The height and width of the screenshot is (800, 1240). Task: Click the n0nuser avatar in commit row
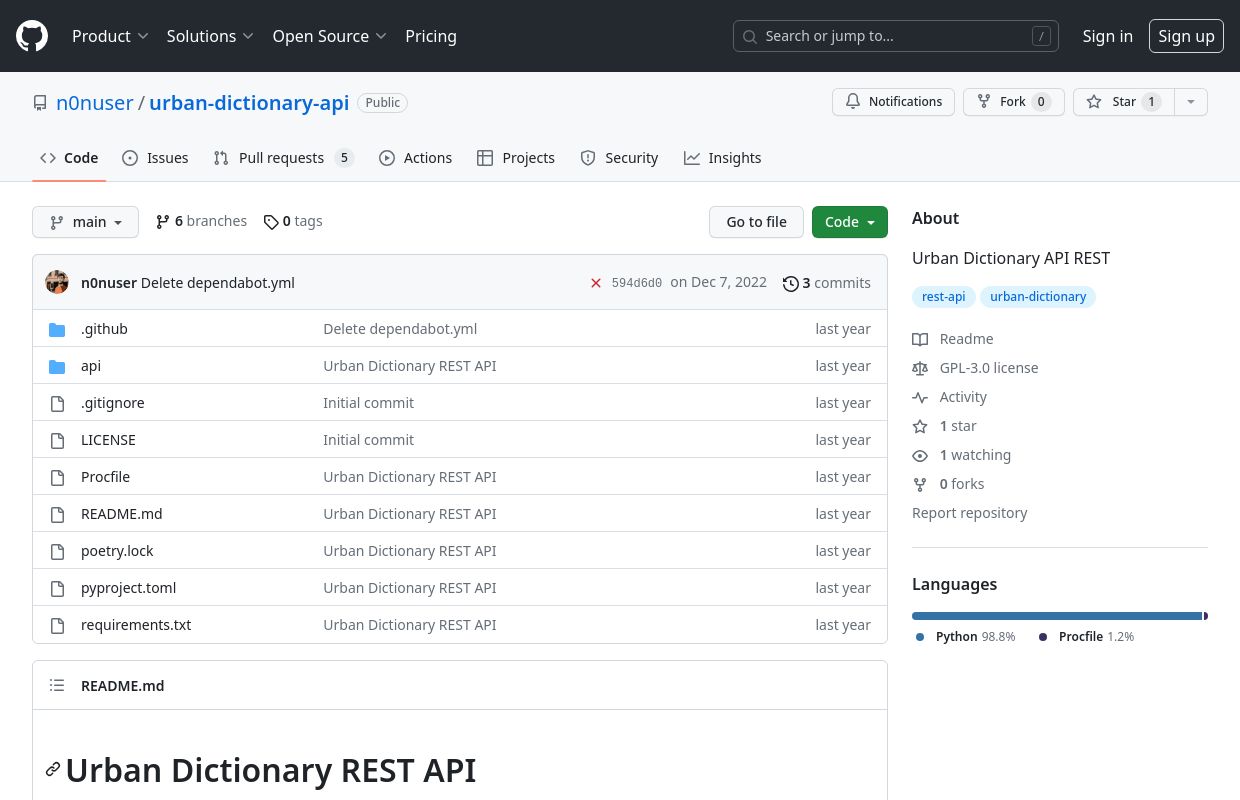tap(57, 282)
